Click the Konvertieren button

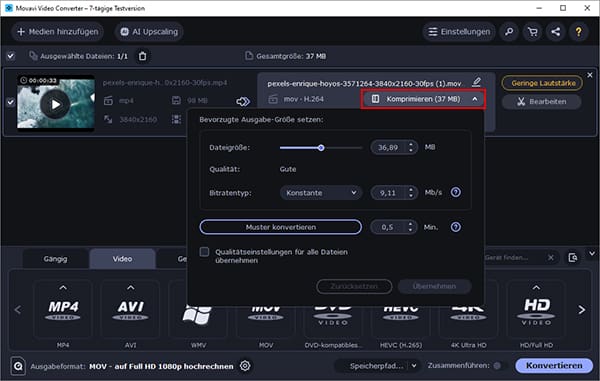[x=554, y=366]
